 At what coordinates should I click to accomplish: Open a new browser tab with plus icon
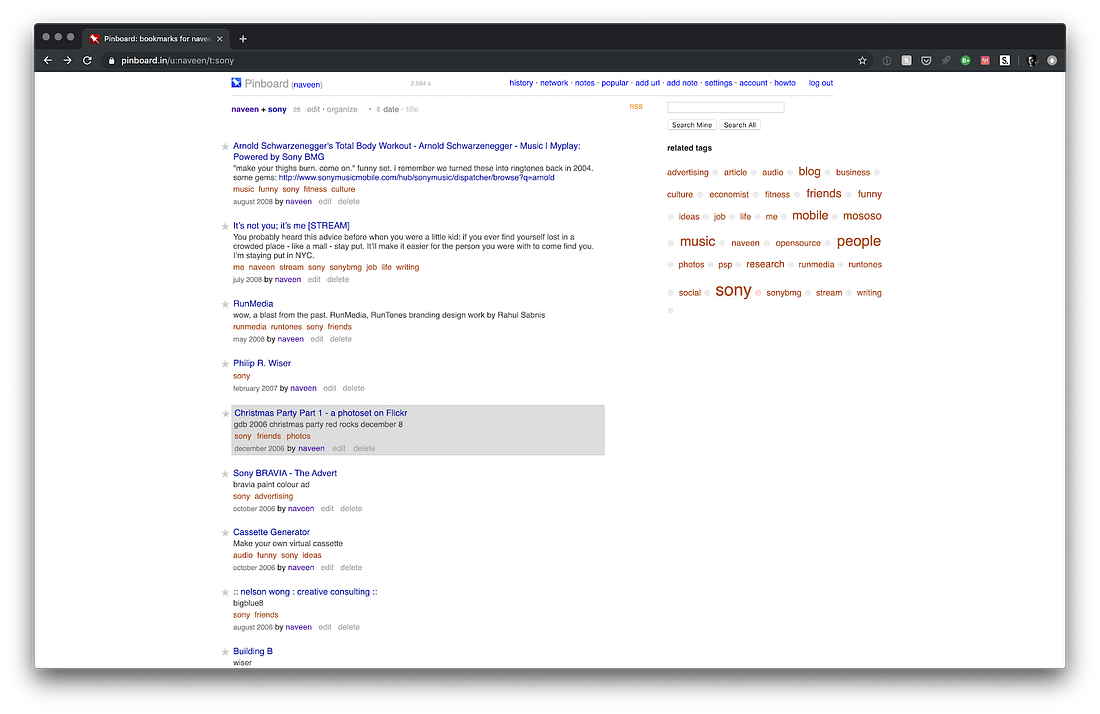(x=243, y=39)
